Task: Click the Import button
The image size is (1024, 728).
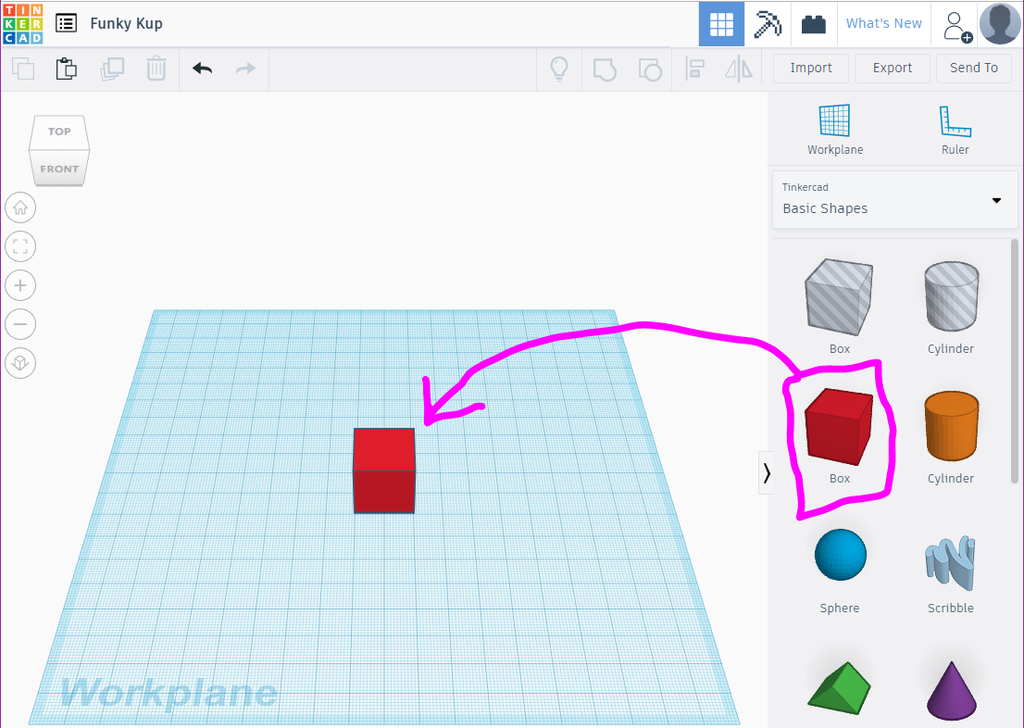Action: tap(811, 68)
